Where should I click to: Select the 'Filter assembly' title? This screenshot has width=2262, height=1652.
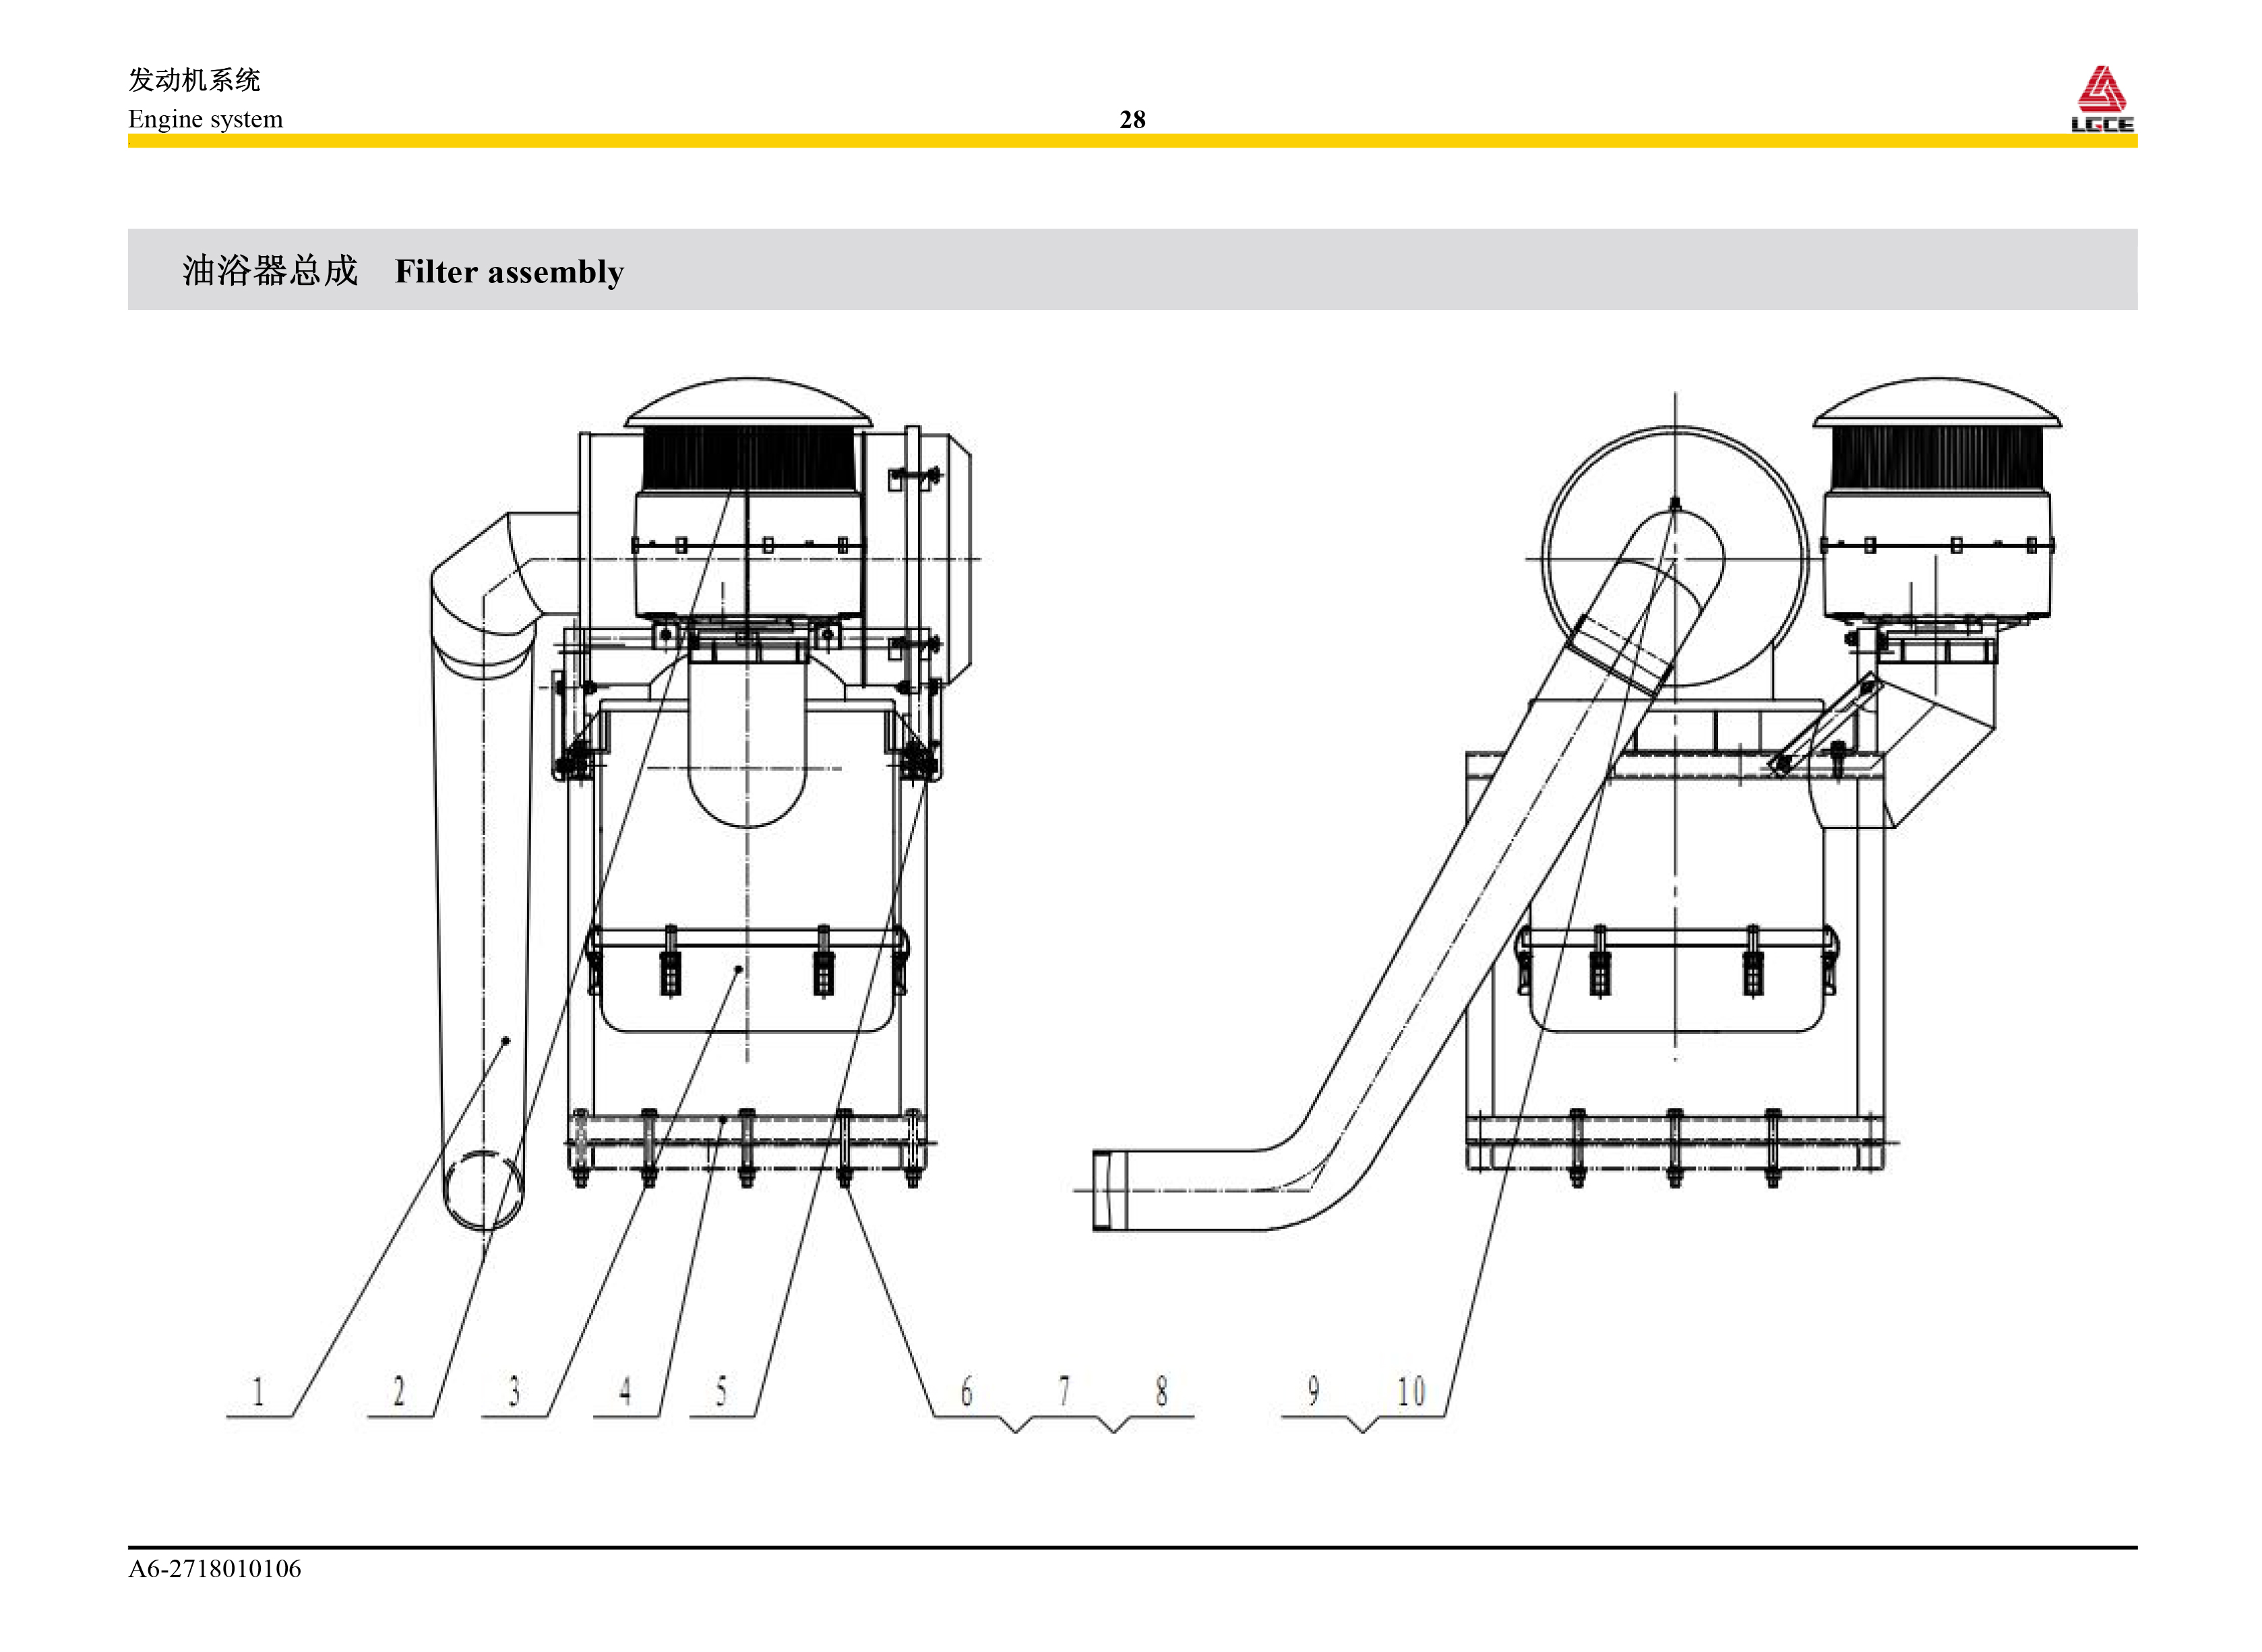(x=509, y=272)
